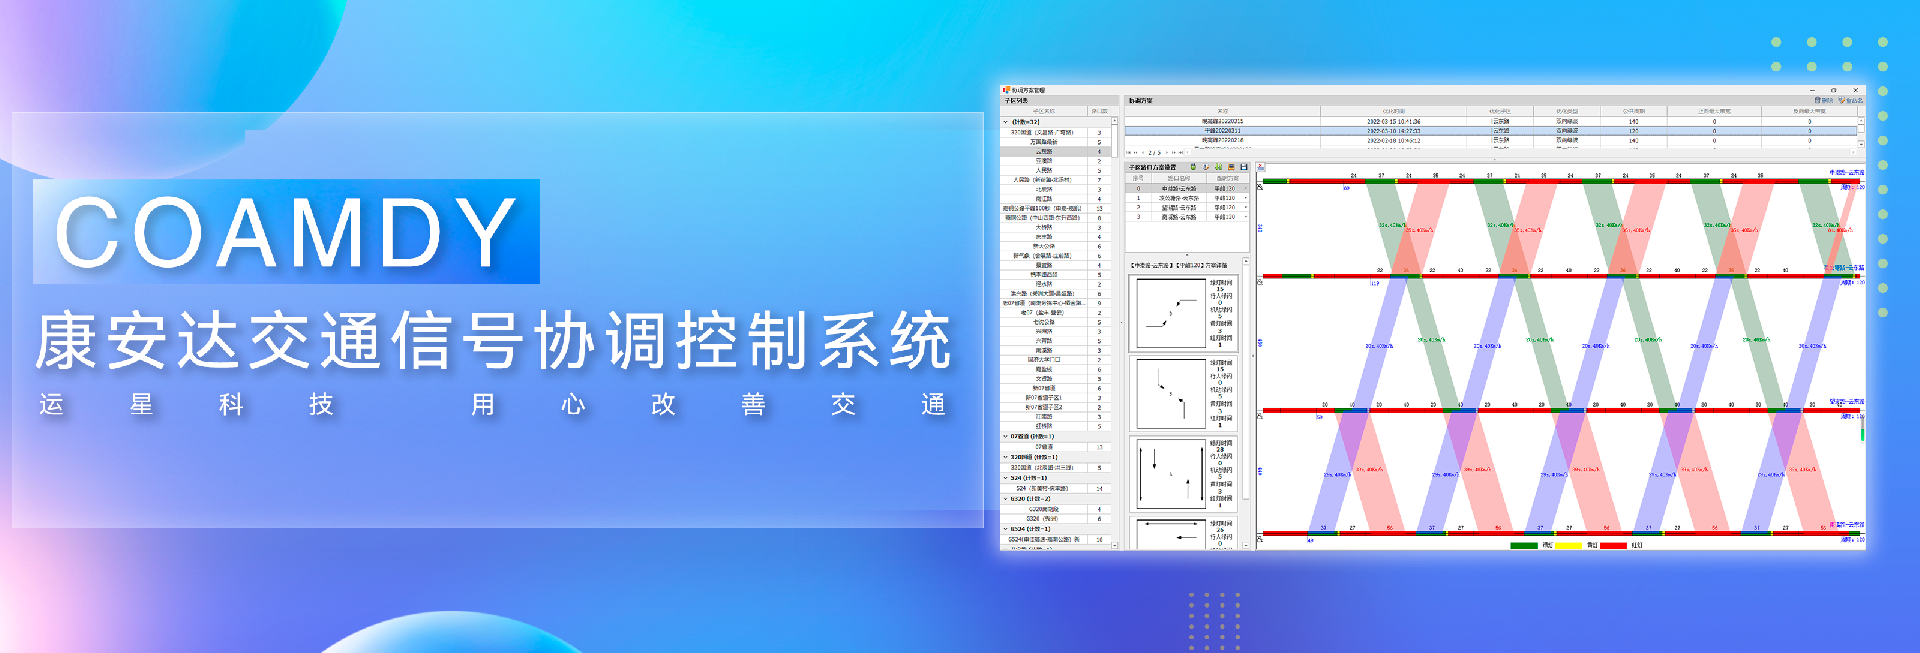The image size is (1920, 653).
Task: Click the small icon at chart's top-left corner
Action: pos(1261,167)
